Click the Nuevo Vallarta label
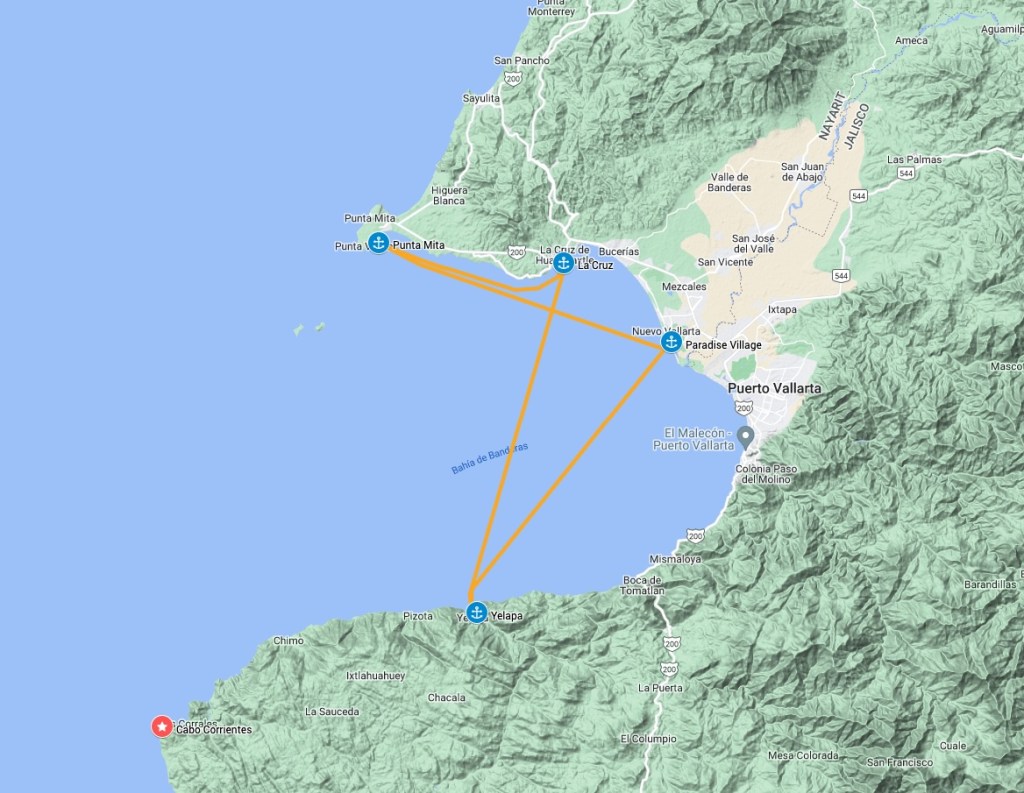 pos(666,331)
